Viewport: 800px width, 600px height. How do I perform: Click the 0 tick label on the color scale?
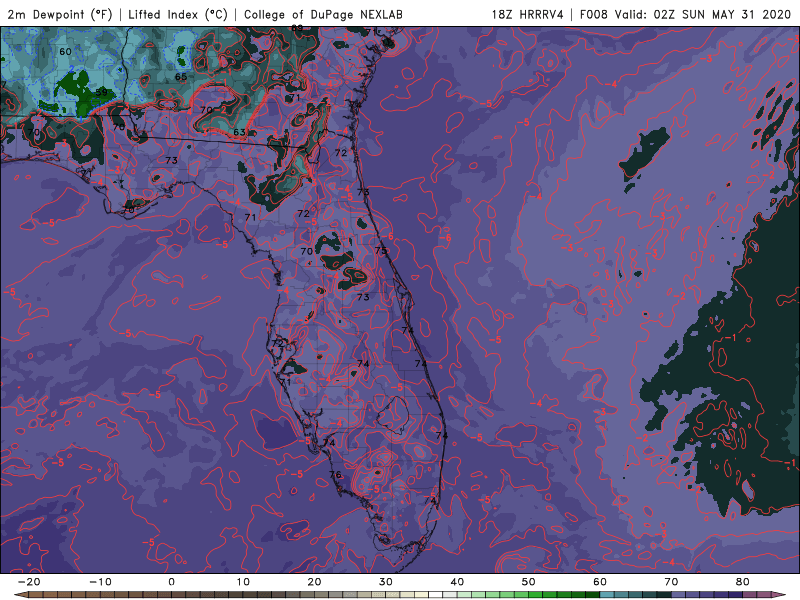(x=171, y=582)
